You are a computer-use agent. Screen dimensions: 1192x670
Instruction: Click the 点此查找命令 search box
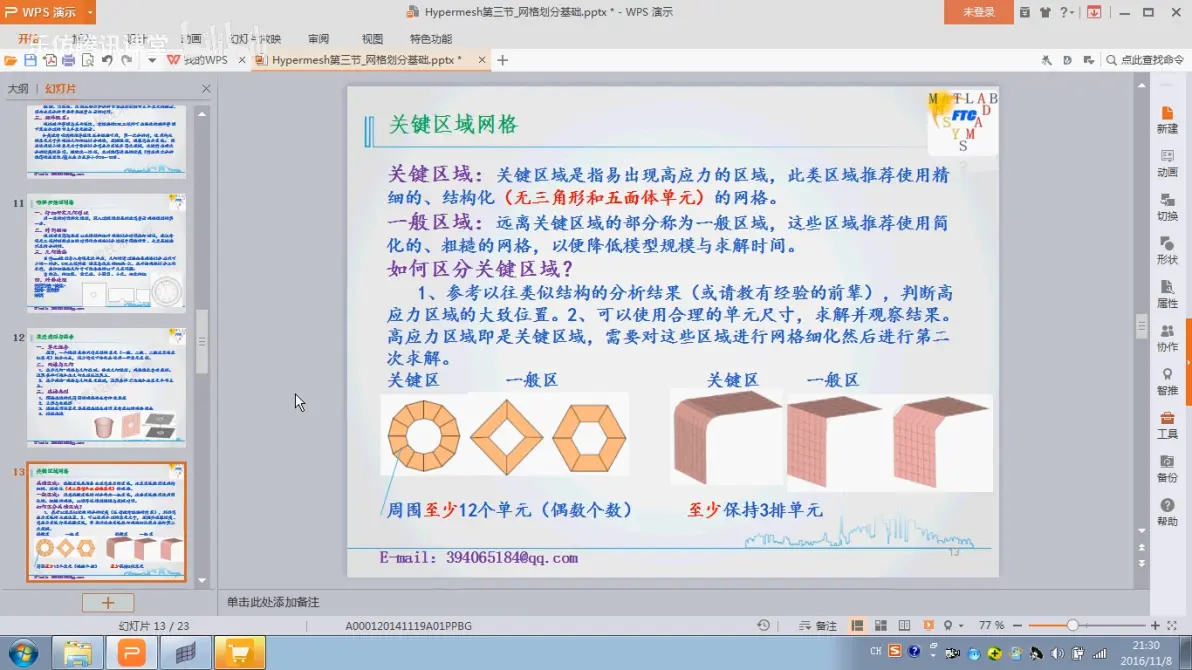click(1145, 60)
